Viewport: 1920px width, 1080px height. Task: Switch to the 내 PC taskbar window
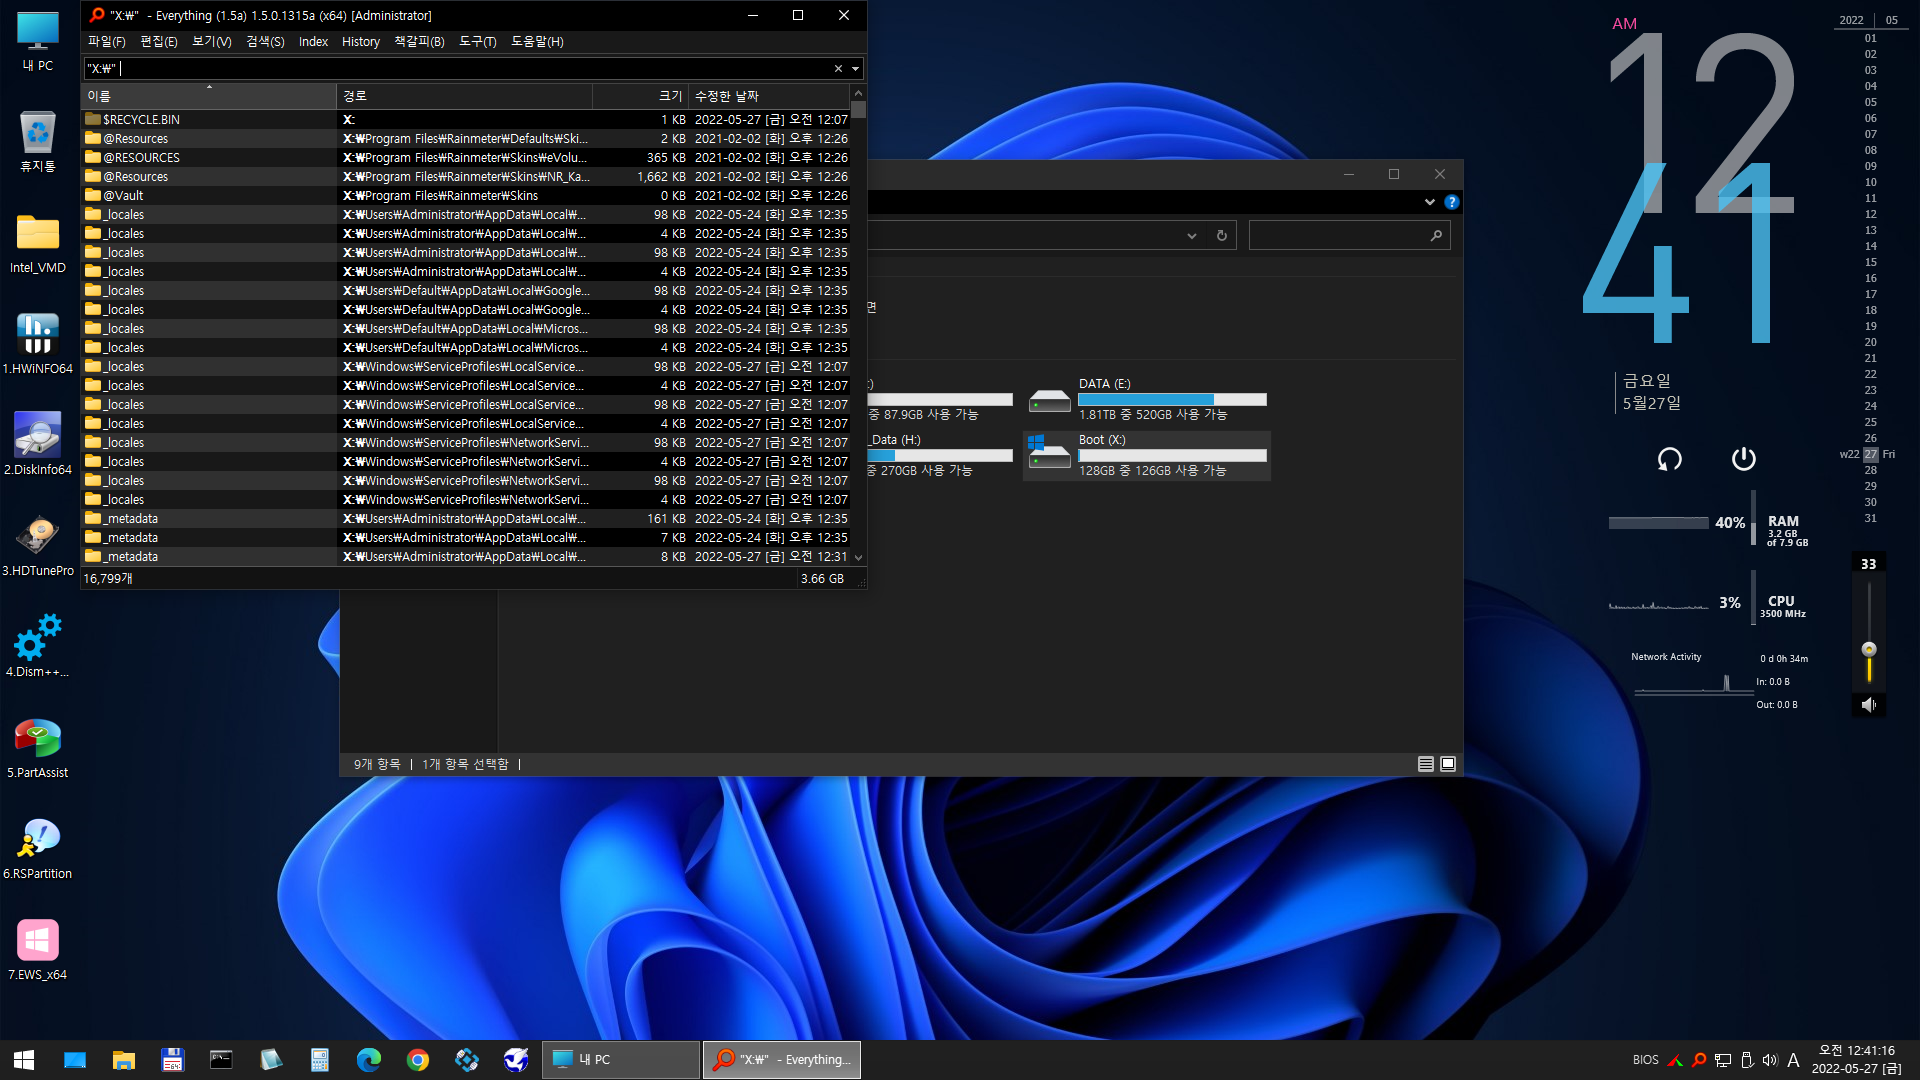point(621,1060)
